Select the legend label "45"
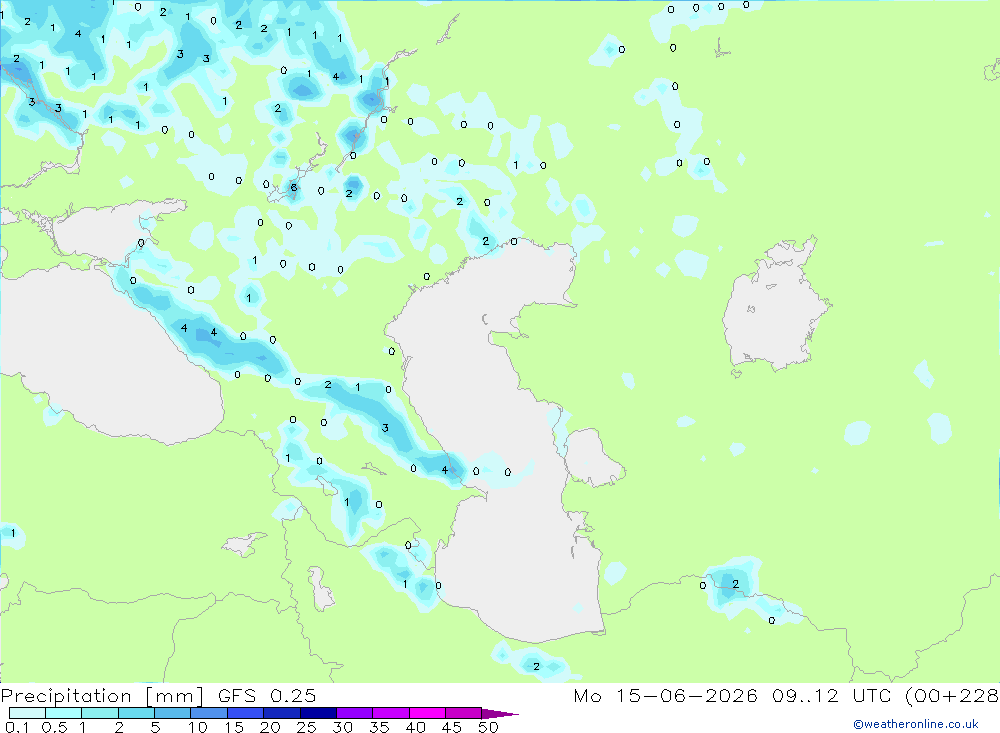This screenshot has width=1000, height=733. click(452, 727)
